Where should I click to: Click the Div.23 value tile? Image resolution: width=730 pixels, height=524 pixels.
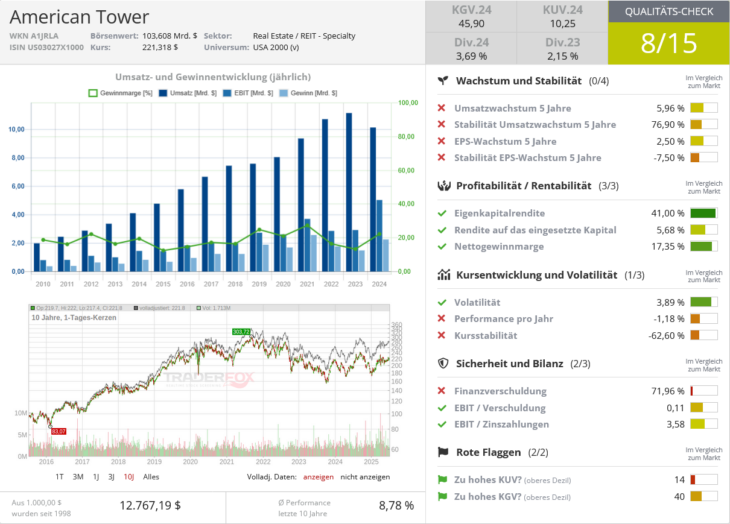pos(562,49)
